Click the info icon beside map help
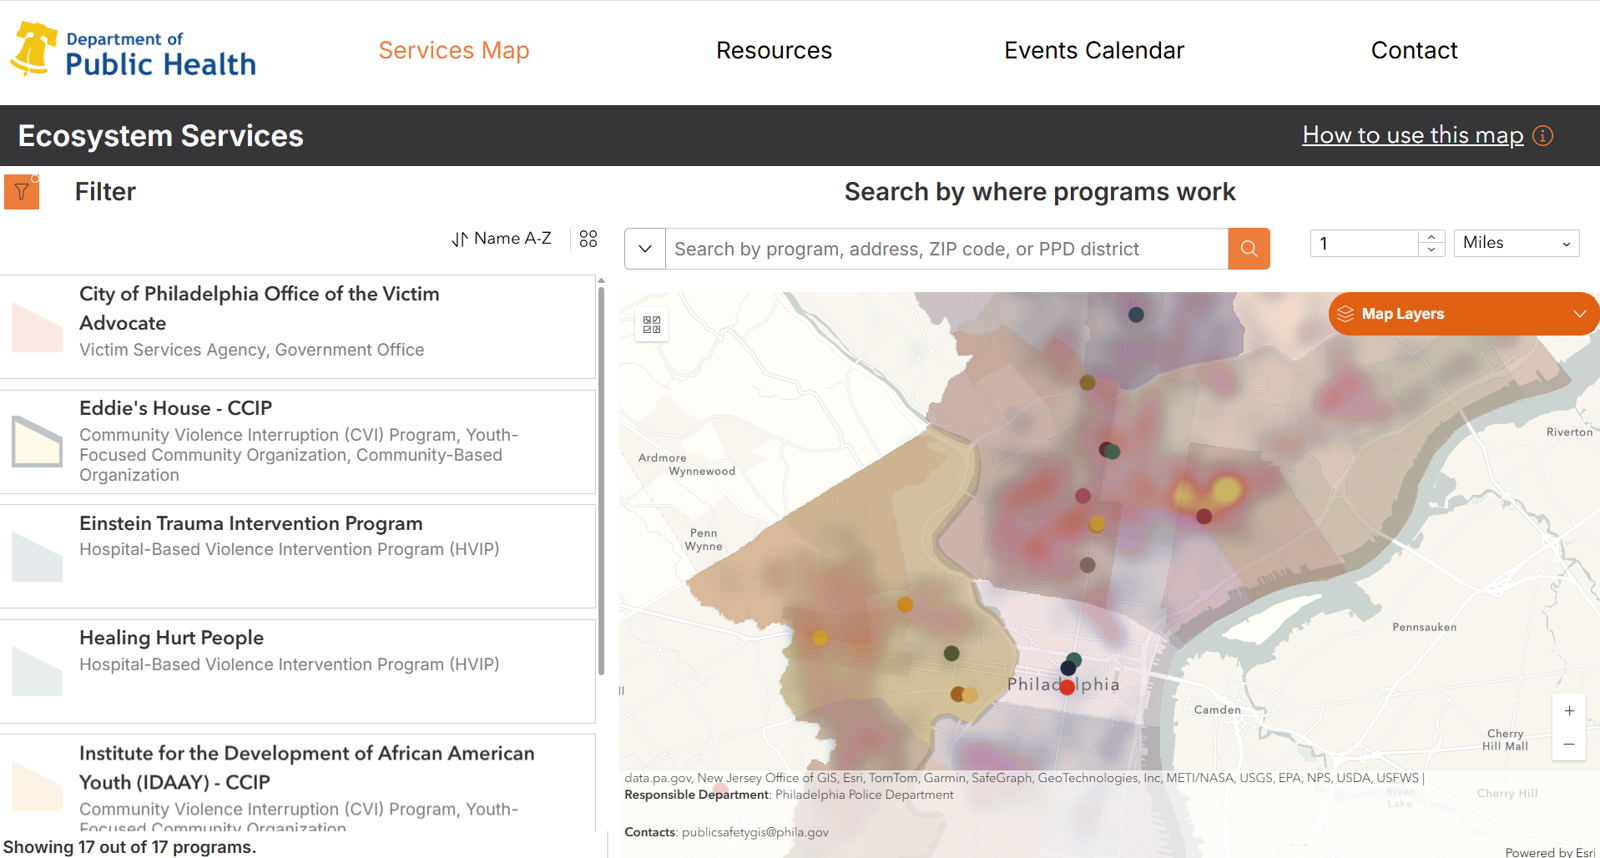The height and width of the screenshot is (858, 1600). 1543,136
